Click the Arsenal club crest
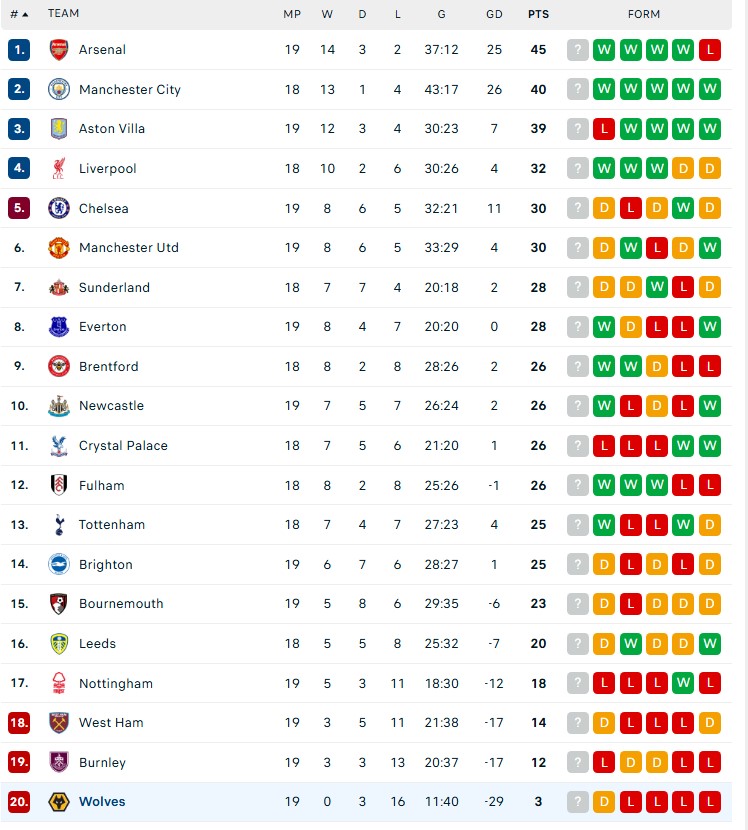 59,49
